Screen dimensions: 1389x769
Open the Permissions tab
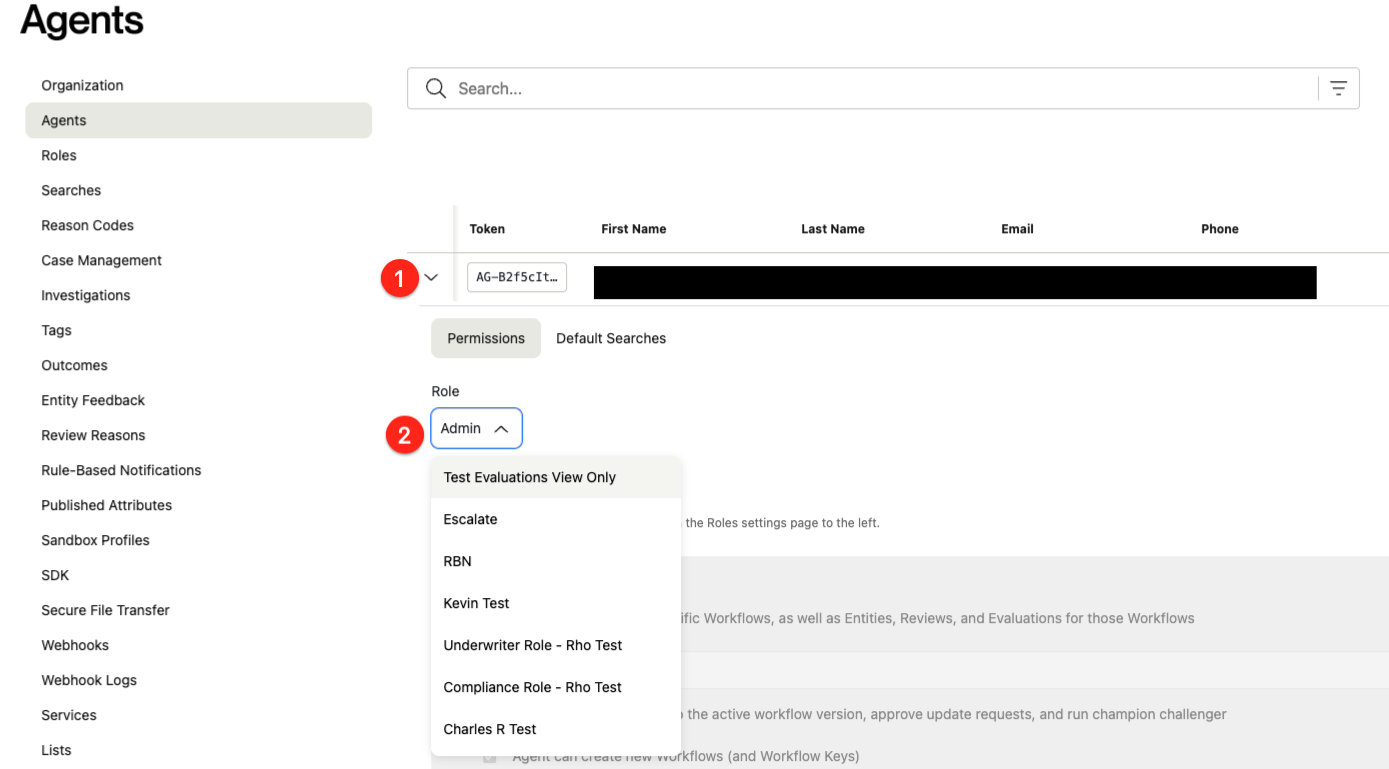pos(485,338)
